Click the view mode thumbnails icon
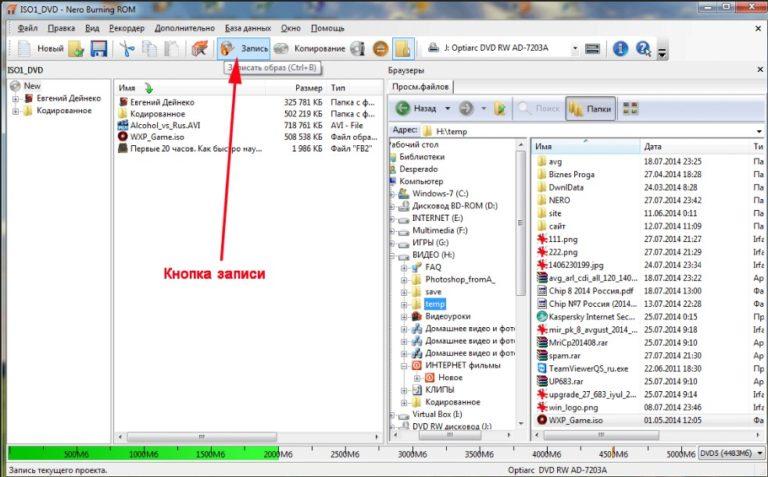The image size is (768, 477). pos(630,108)
